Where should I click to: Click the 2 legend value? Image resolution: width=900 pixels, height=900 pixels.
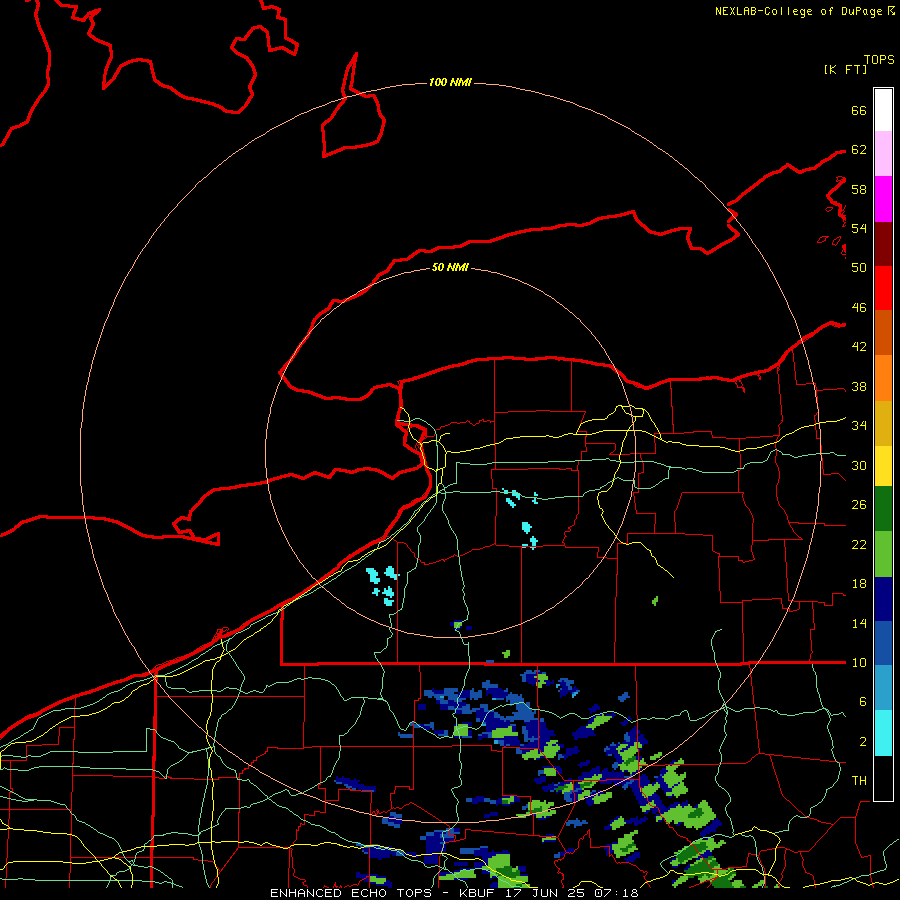[862, 742]
